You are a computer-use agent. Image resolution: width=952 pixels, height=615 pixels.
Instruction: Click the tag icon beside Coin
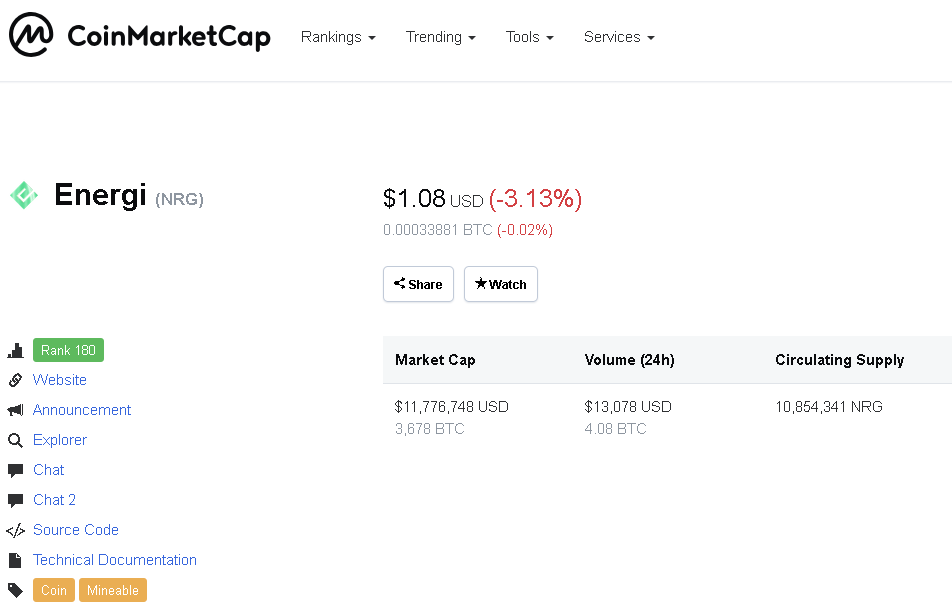tap(15, 590)
